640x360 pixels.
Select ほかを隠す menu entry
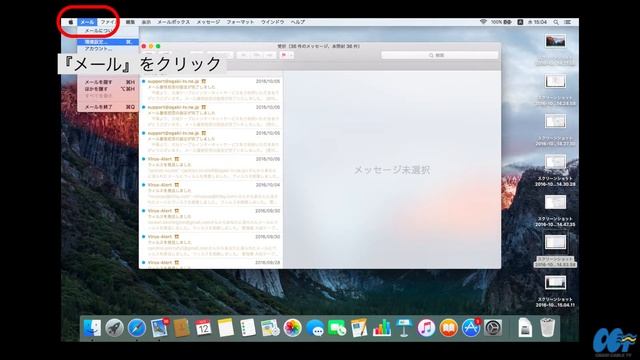pyautogui.click(x=108, y=89)
